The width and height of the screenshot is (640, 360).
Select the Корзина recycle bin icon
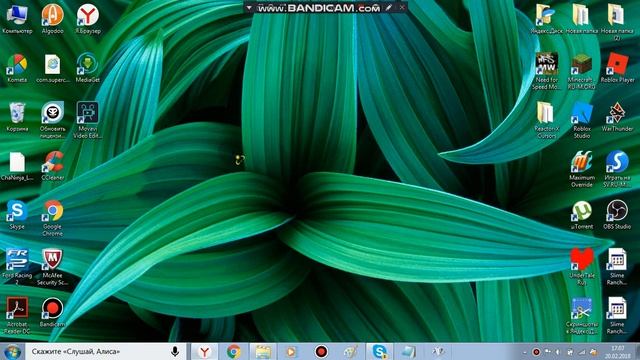click(17, 117)
